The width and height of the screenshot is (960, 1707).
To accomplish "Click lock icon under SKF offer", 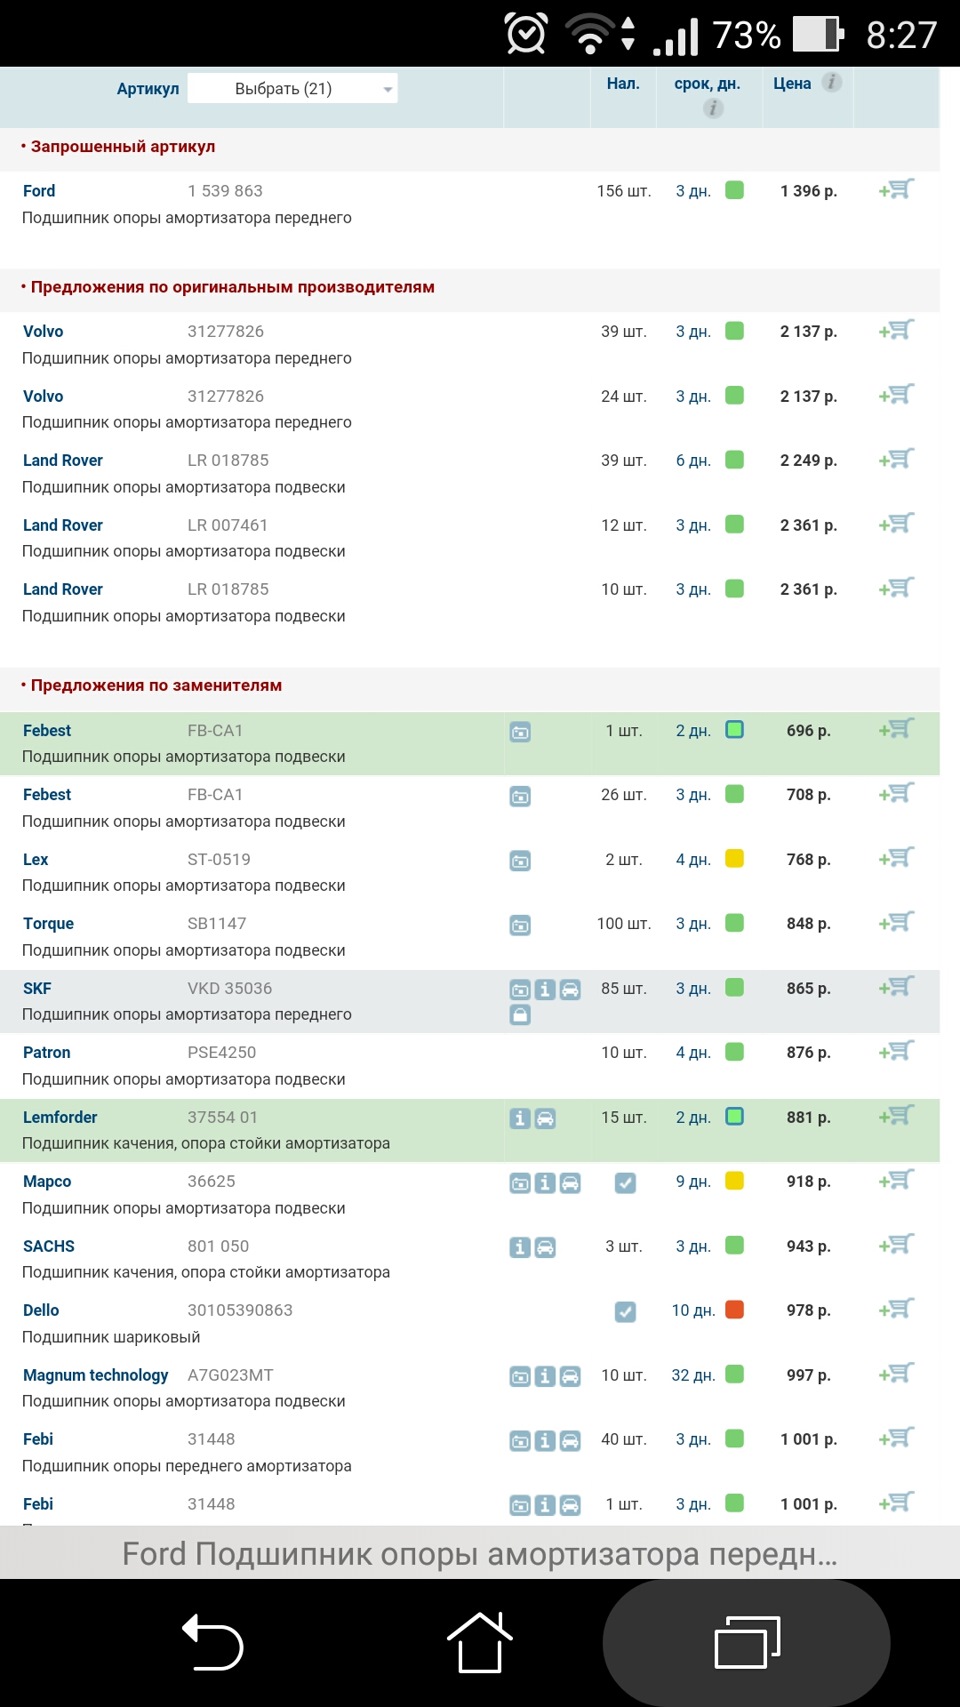I will coord(520,1016).
